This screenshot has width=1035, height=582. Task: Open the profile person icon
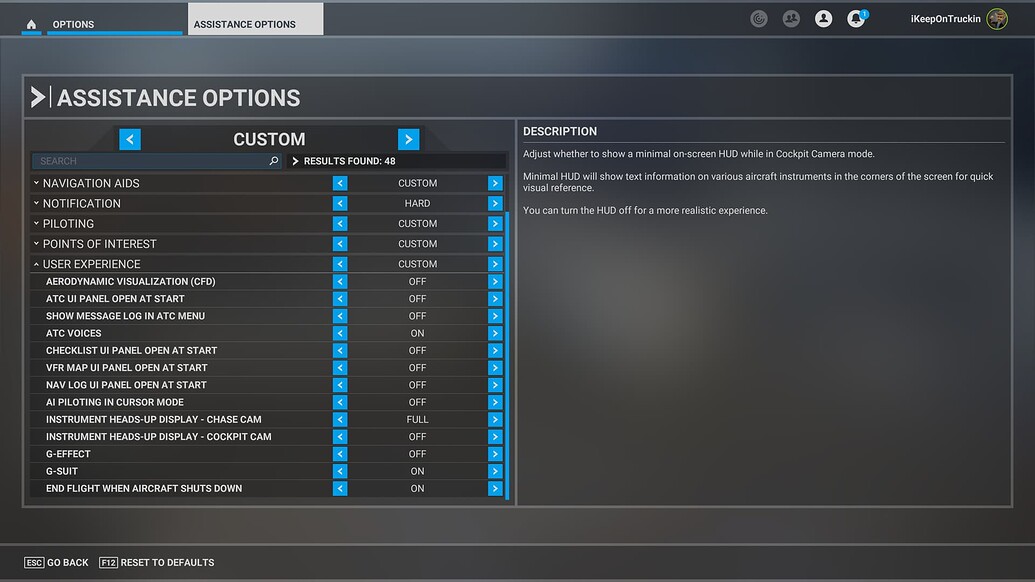pyautogui.click(x=823, y=18)
